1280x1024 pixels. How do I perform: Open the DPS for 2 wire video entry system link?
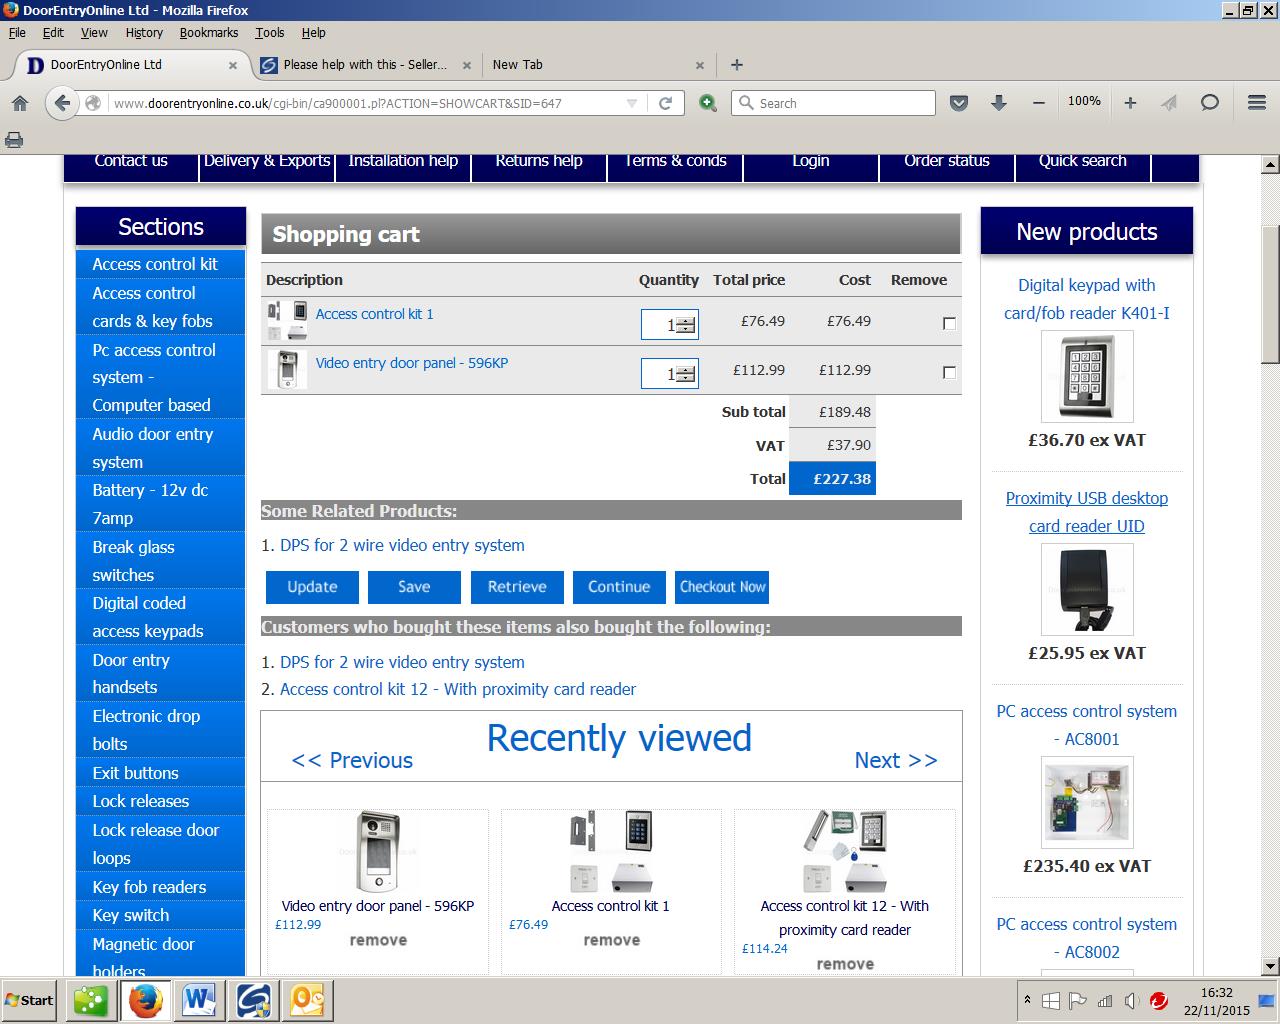point(402,545)
